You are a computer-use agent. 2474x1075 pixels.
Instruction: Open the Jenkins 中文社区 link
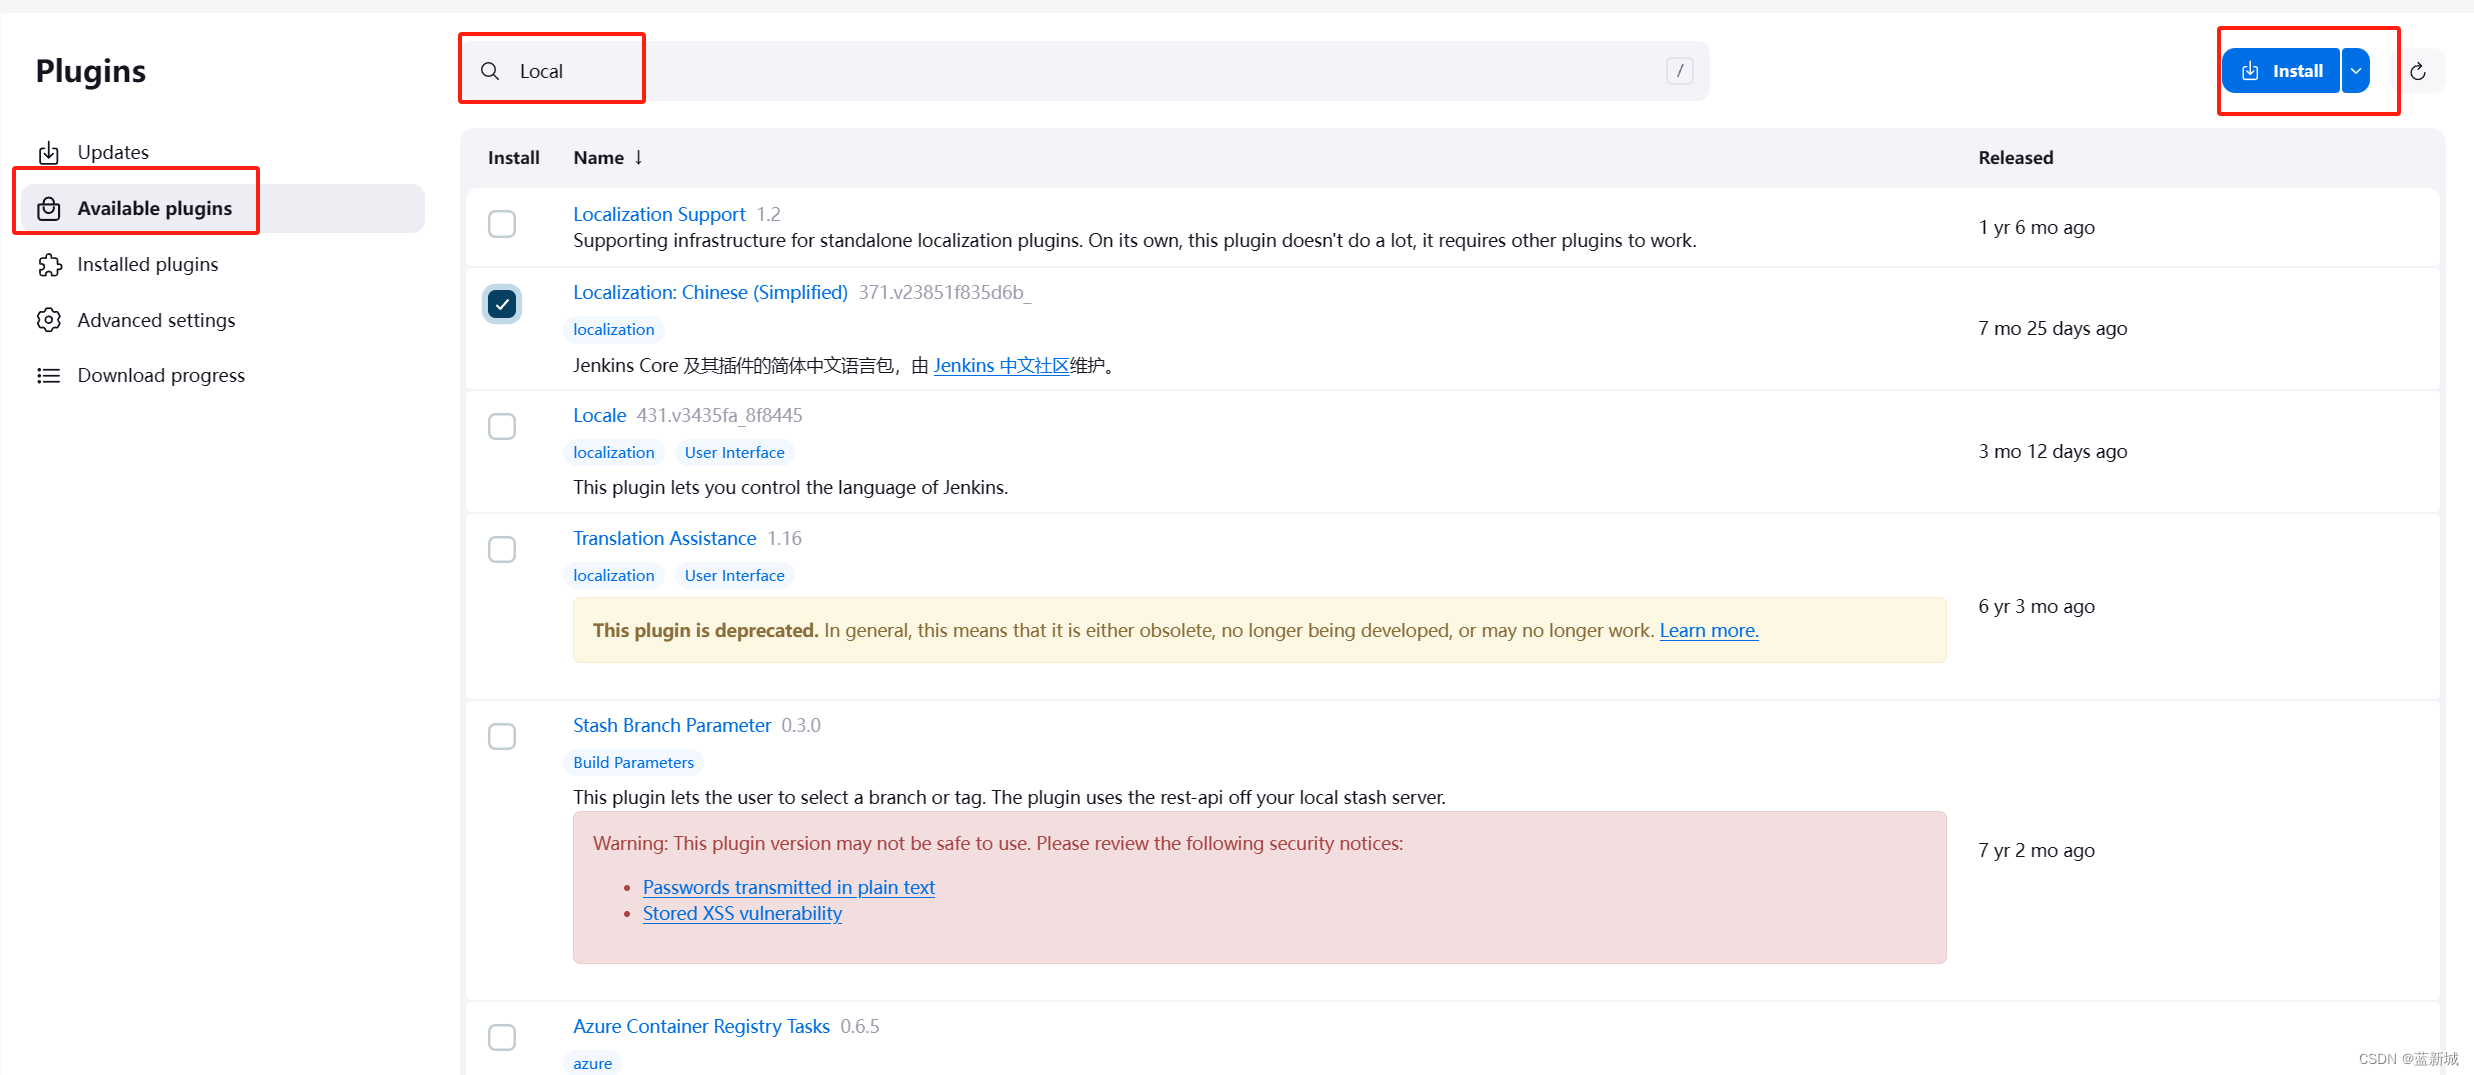tap(1000, 365)
